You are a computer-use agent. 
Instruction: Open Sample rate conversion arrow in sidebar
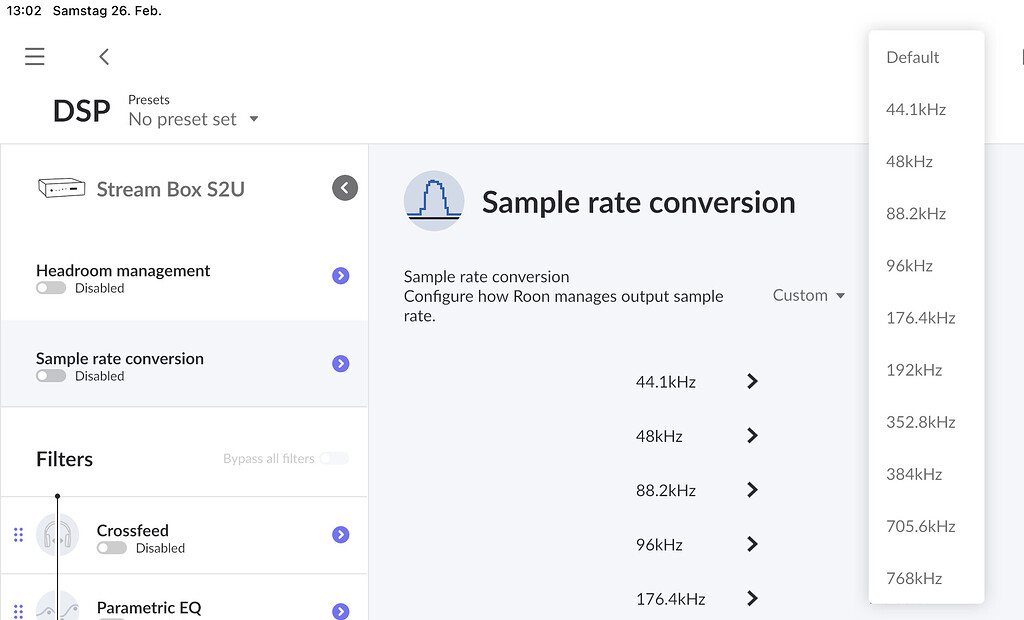click(x=341, y=364)
